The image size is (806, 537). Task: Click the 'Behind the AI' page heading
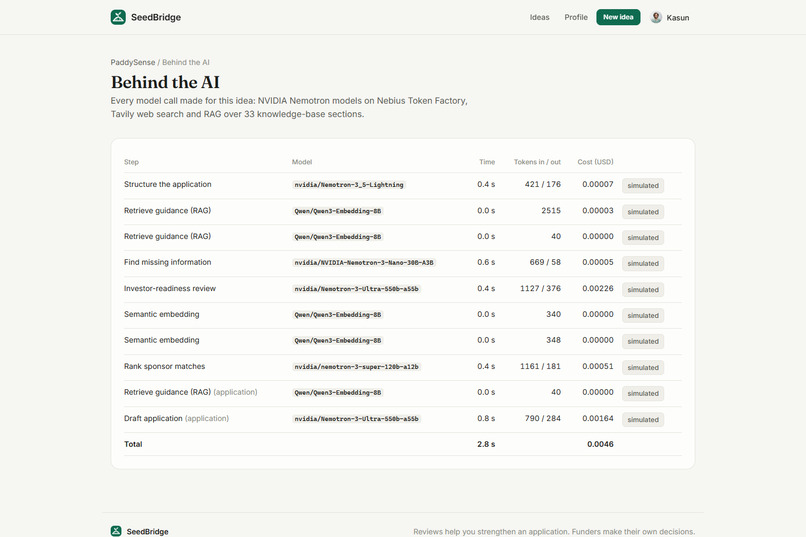(x=165, y=82)
